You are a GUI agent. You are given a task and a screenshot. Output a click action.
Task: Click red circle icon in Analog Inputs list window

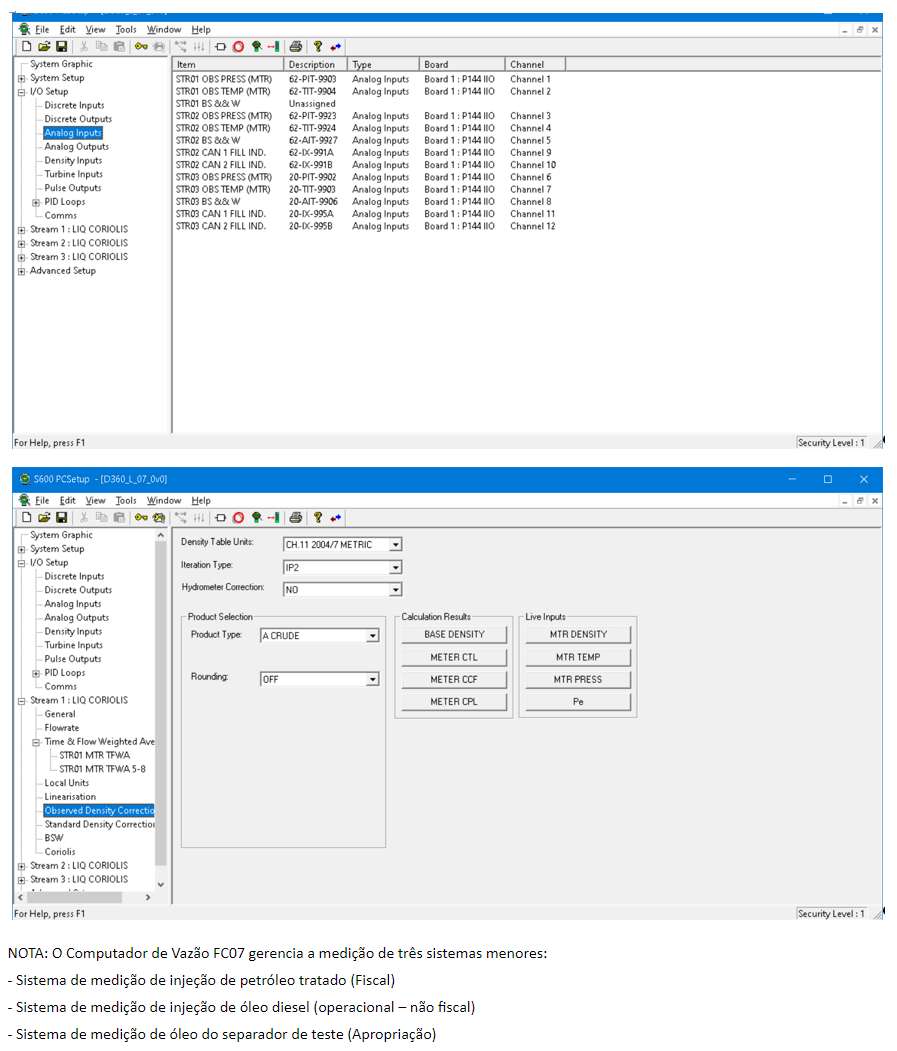pyautogui.click(x=239, y=47)
